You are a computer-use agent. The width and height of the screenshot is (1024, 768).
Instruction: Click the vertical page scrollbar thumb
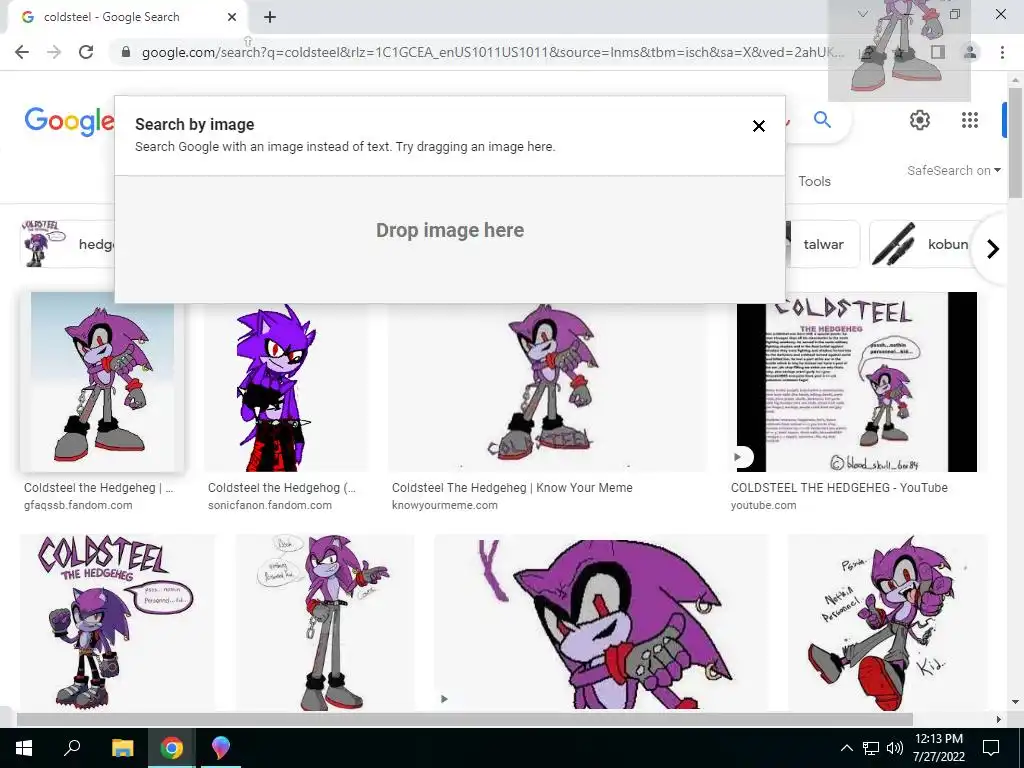[x=1015, y=142]
